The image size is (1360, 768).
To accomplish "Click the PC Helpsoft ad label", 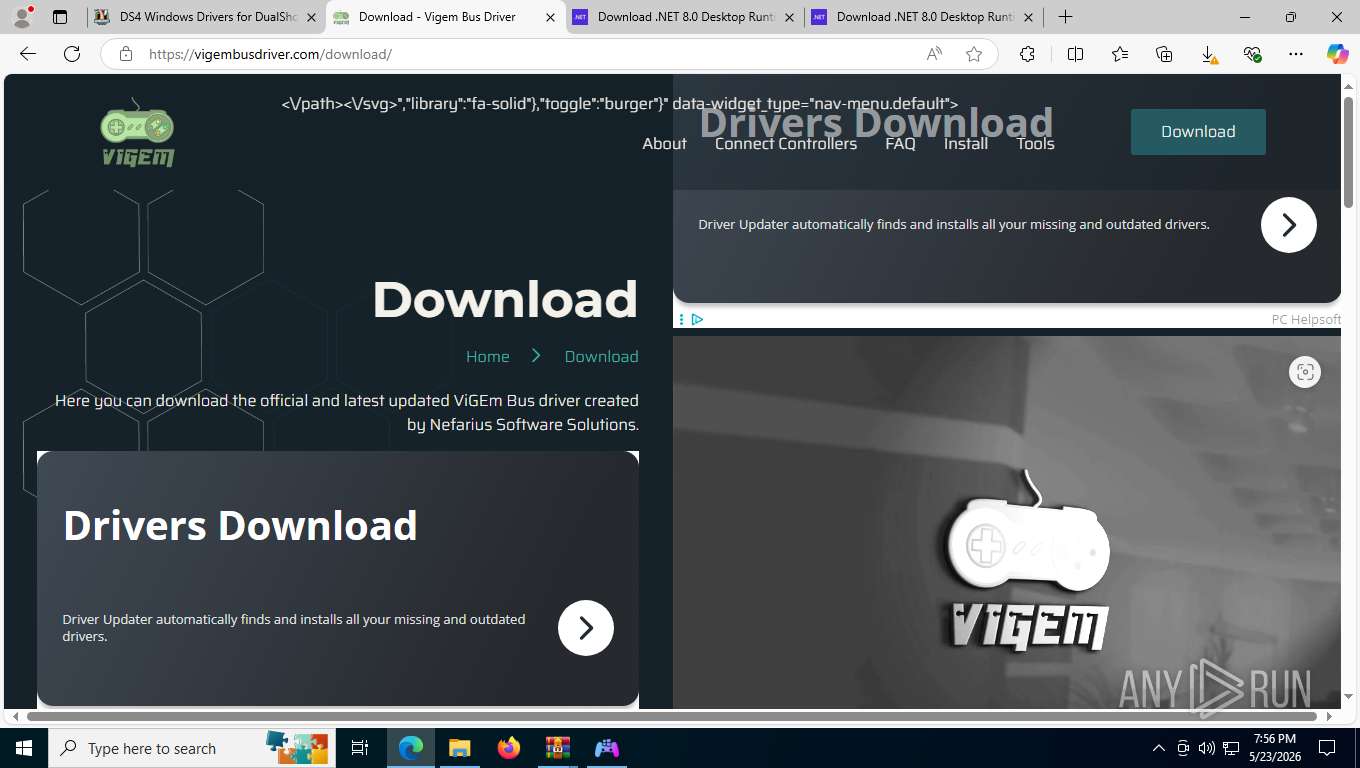I will 1306,319.
